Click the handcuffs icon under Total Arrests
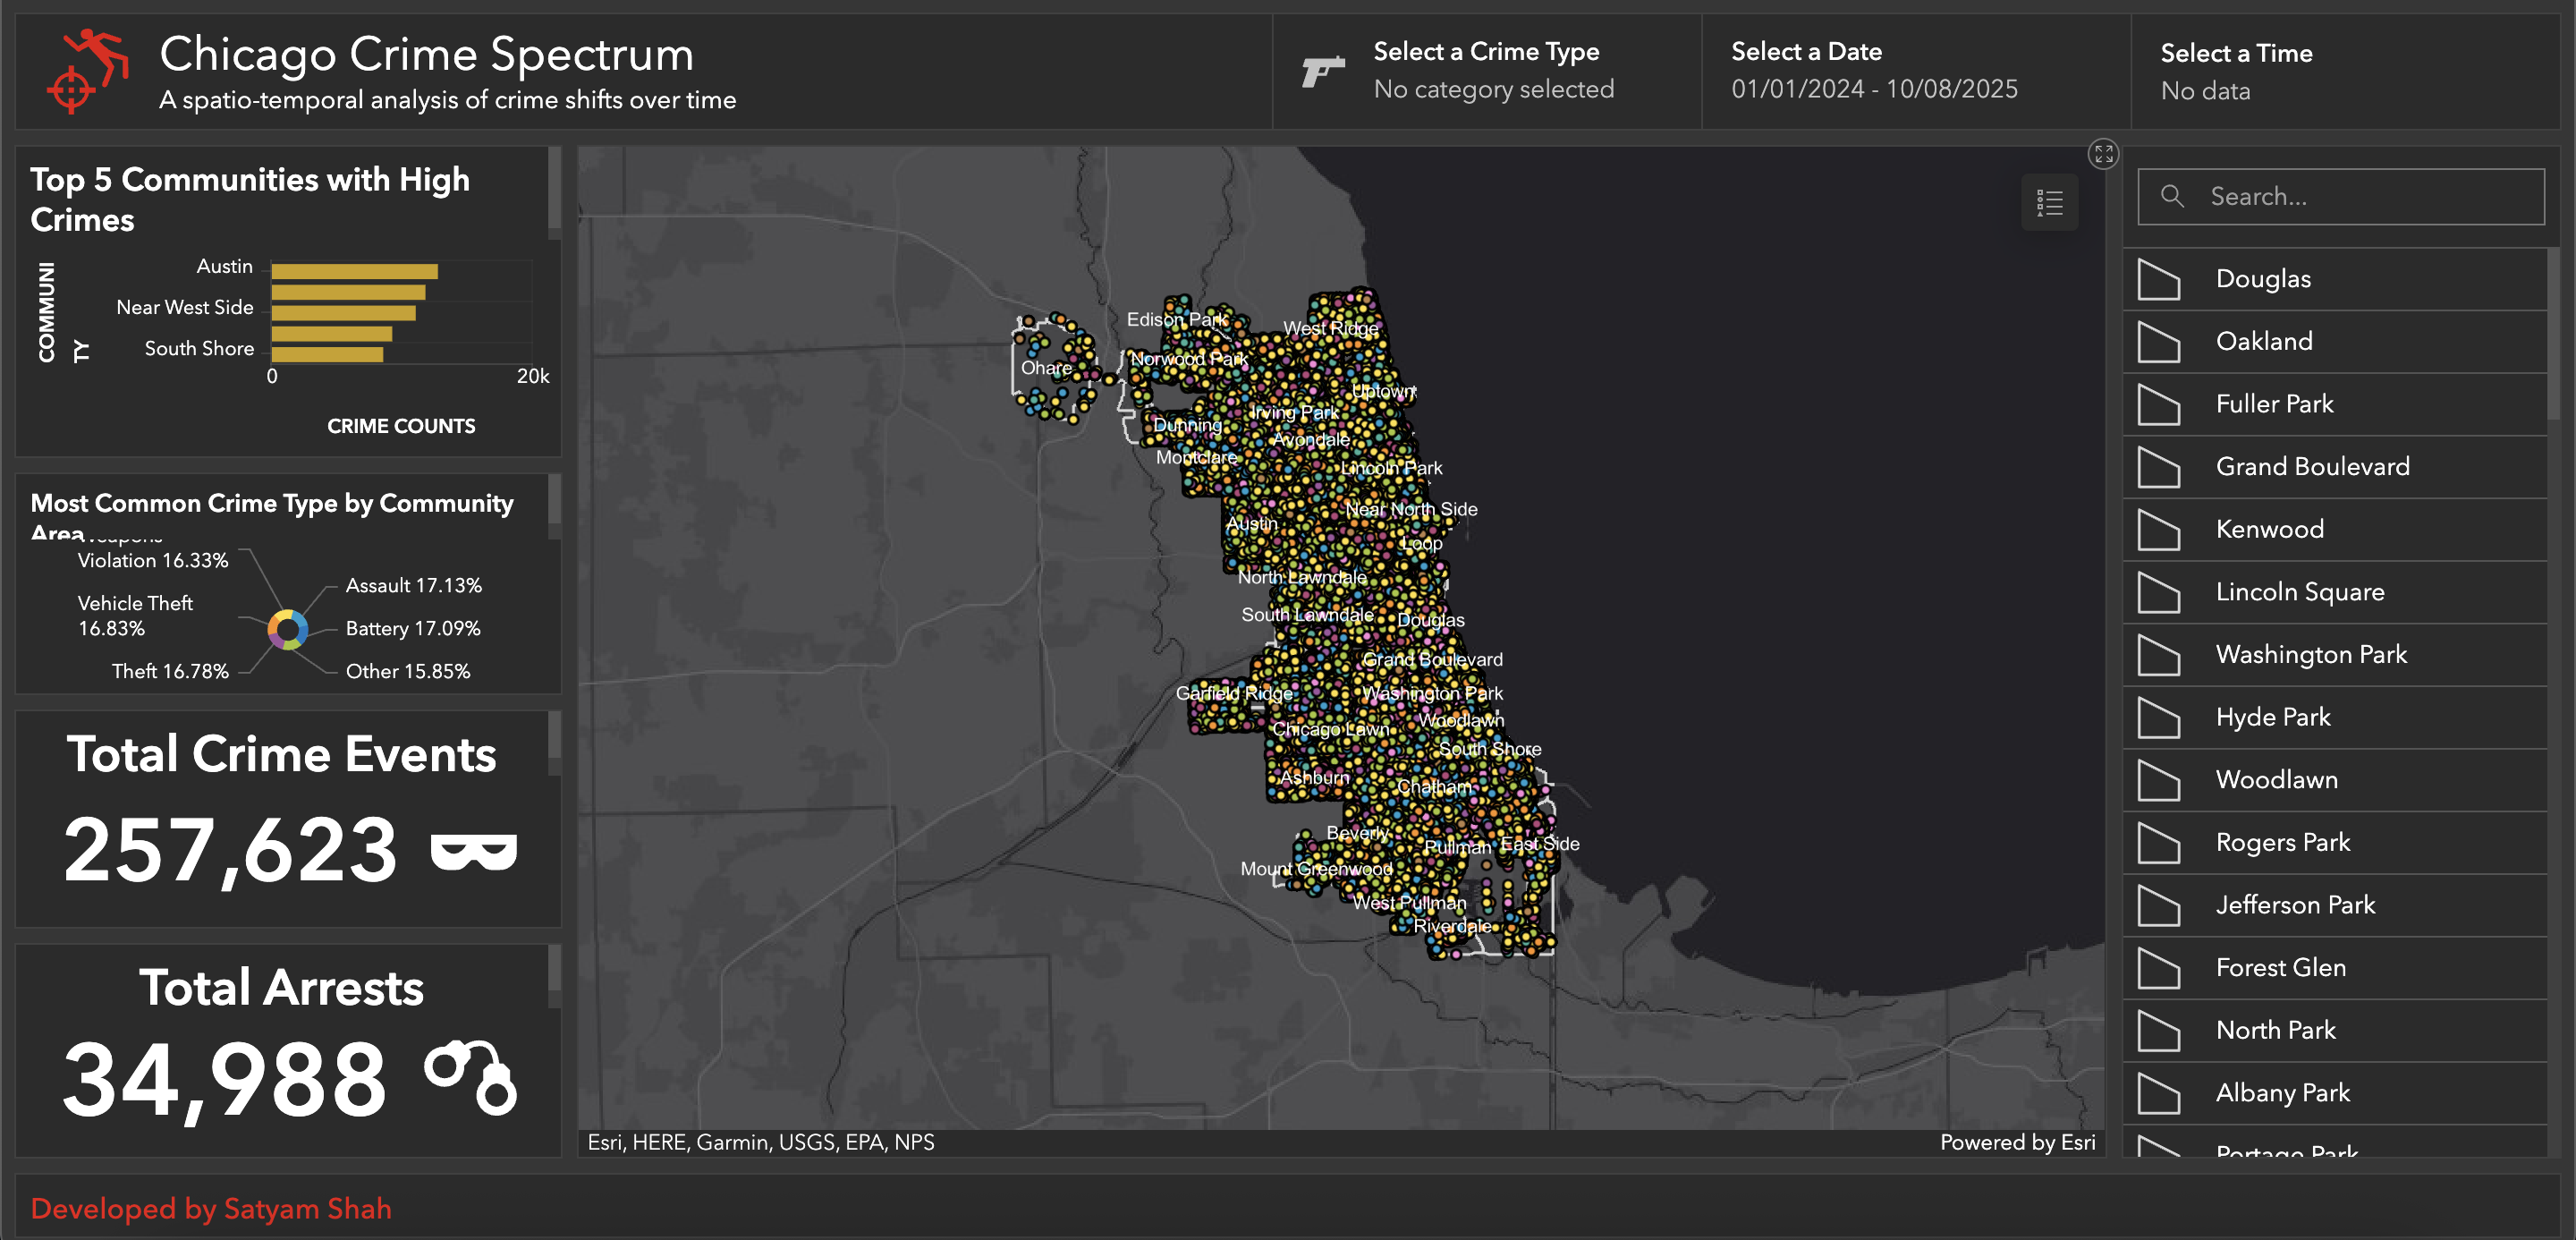This screenshot has width=2576, height=1240. pyautogui.click(x=471, y=1077)
